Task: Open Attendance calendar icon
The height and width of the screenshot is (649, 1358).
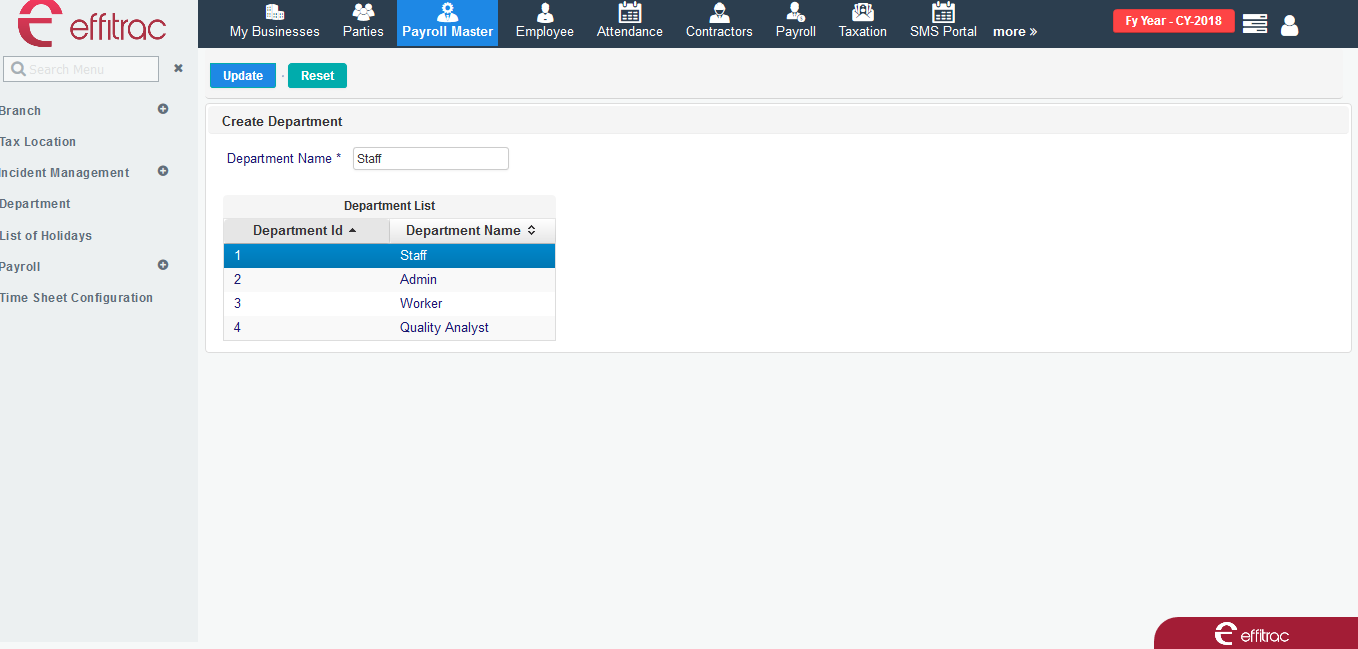Action: (x=629, y=12)
